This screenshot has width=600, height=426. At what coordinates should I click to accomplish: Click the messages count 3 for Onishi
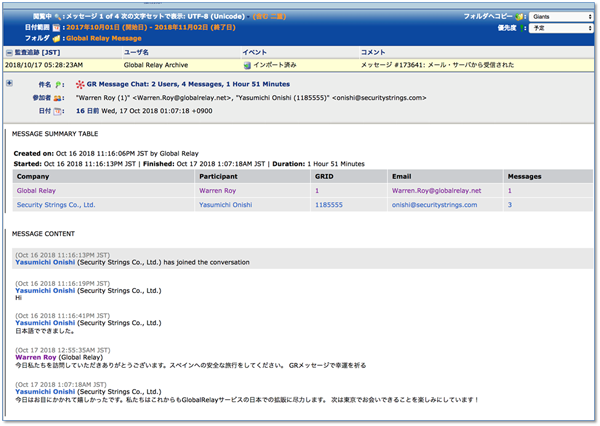(x=510, y=205)
